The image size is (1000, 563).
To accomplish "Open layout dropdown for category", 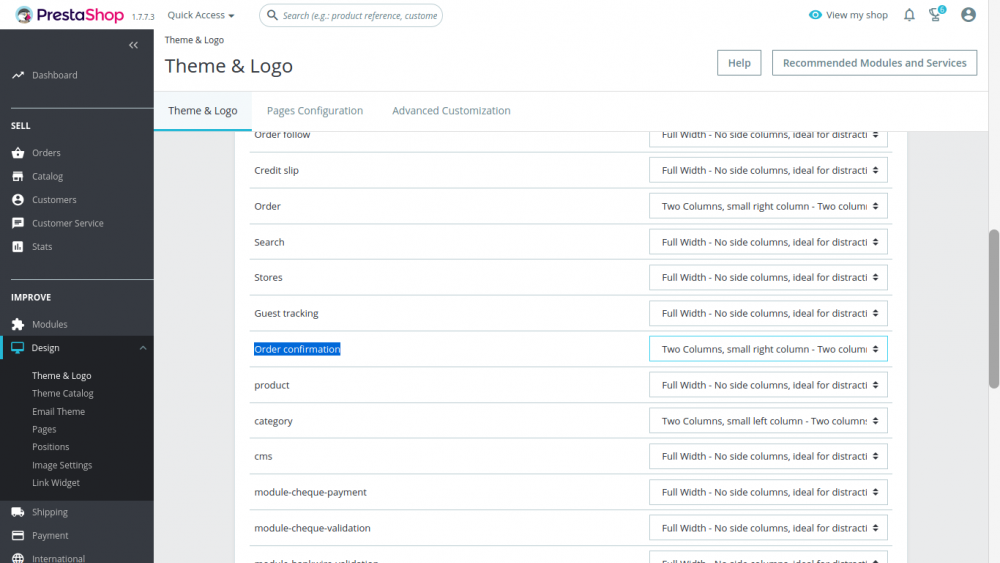I will coord(768,421).
